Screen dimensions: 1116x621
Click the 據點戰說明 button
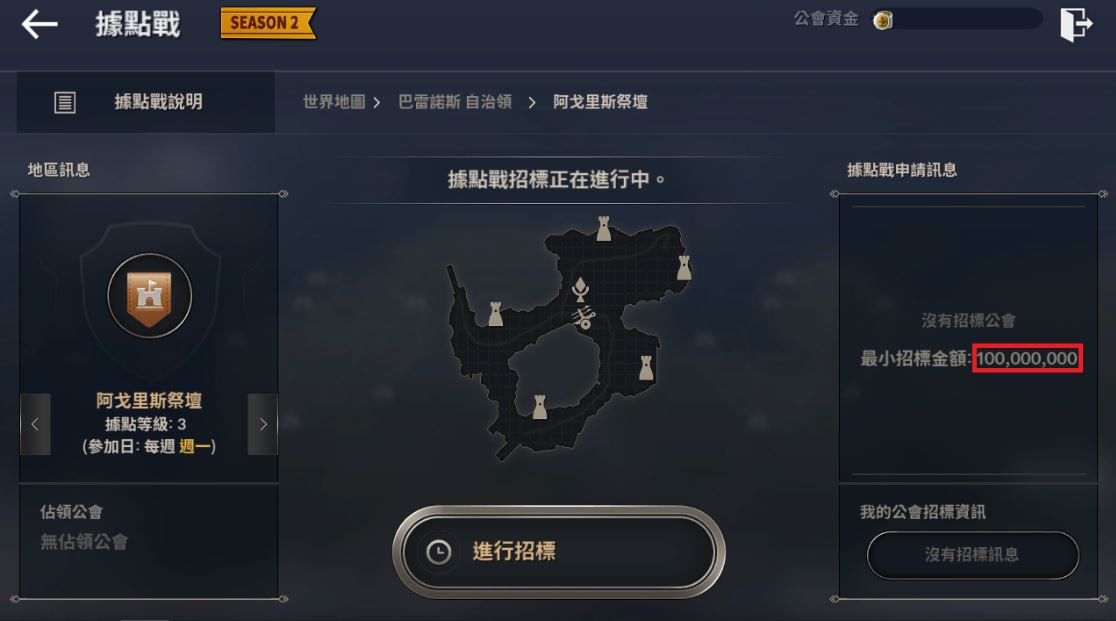click(146, 102)
